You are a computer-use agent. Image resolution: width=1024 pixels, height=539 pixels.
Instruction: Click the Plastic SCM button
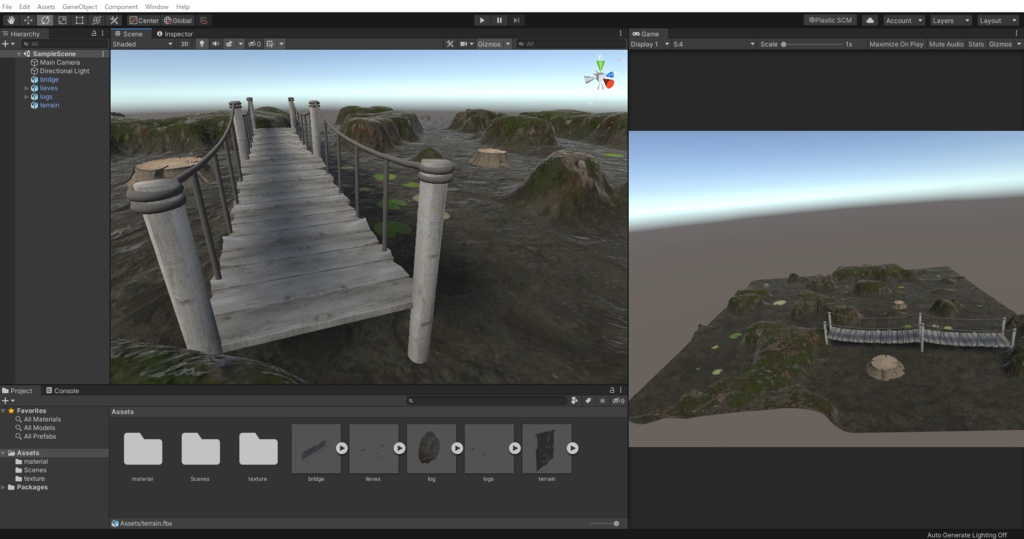830,20
